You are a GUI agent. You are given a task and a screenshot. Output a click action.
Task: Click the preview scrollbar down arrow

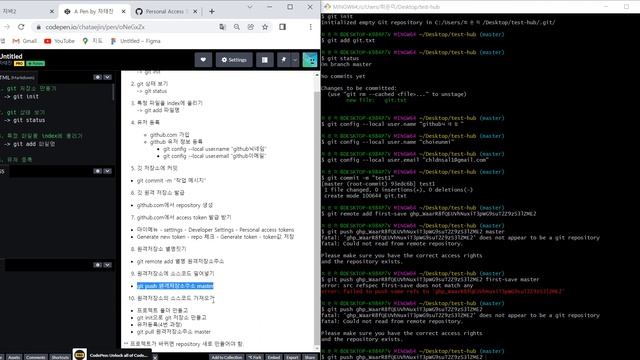317,348
